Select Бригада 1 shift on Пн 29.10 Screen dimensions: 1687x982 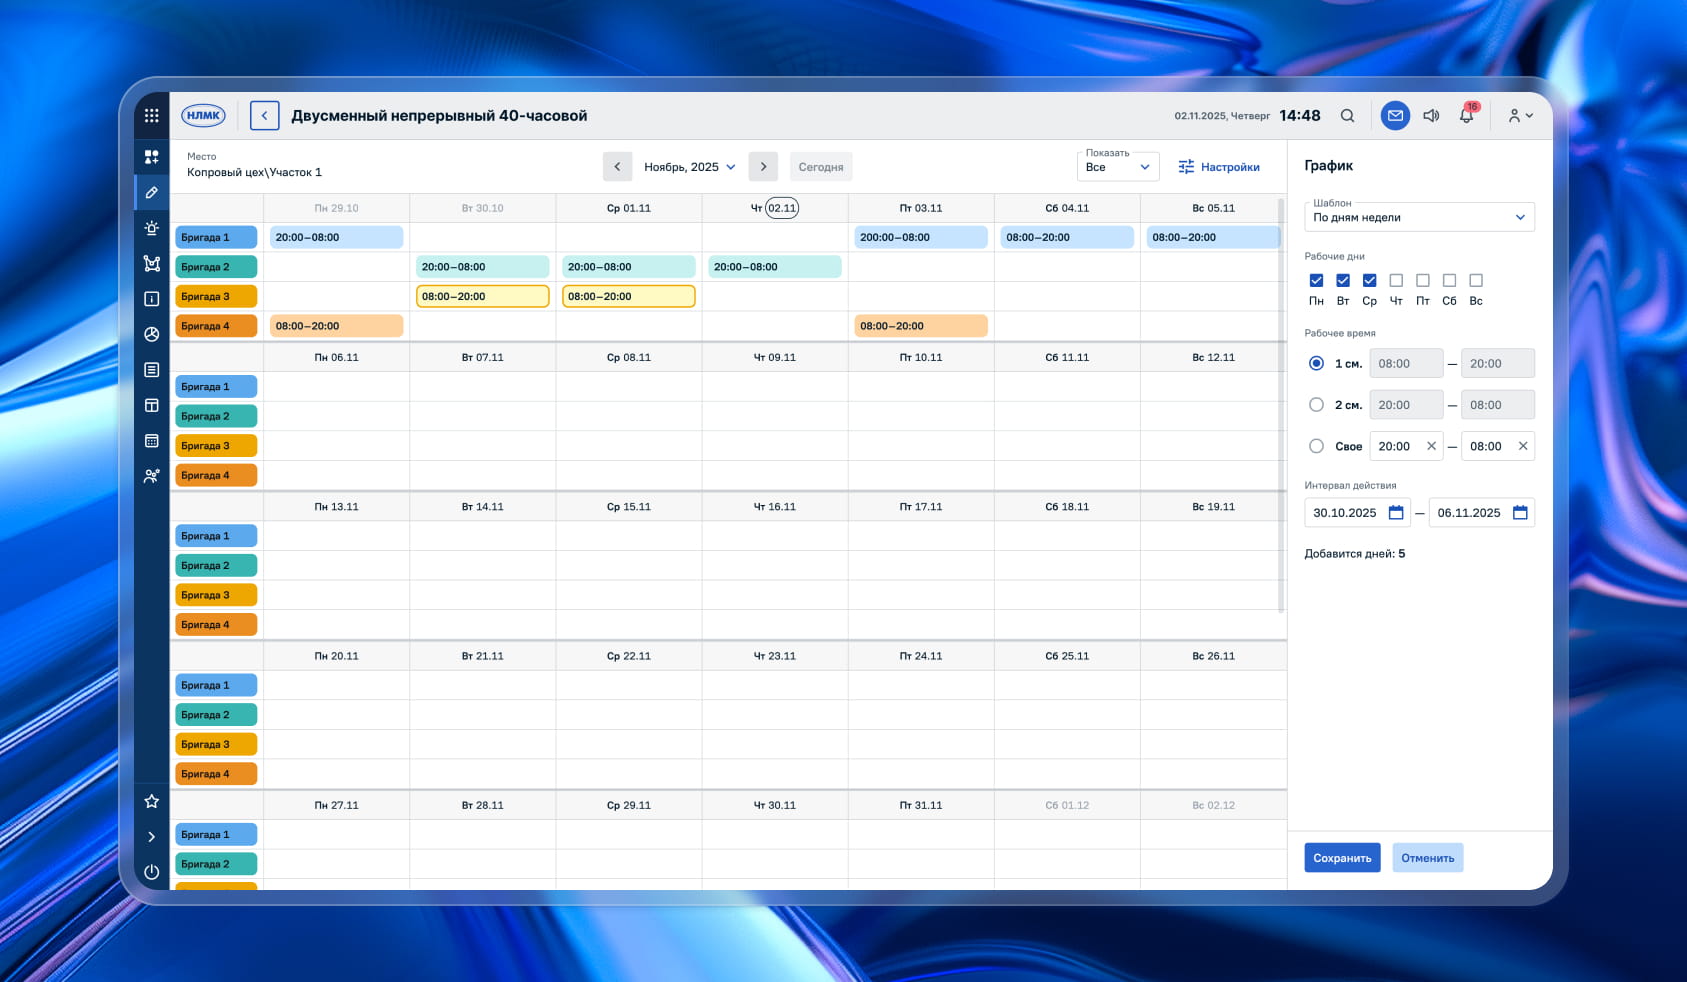click(x=336, y=237)
